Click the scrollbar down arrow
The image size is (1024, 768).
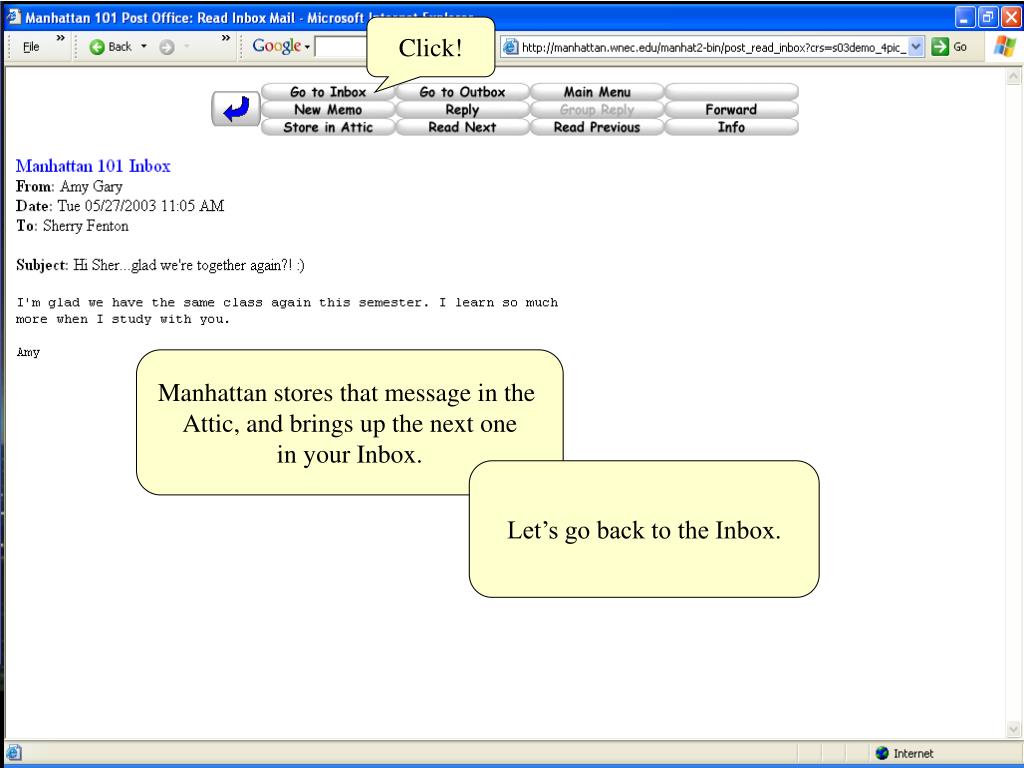click(x=1013, y=728)
